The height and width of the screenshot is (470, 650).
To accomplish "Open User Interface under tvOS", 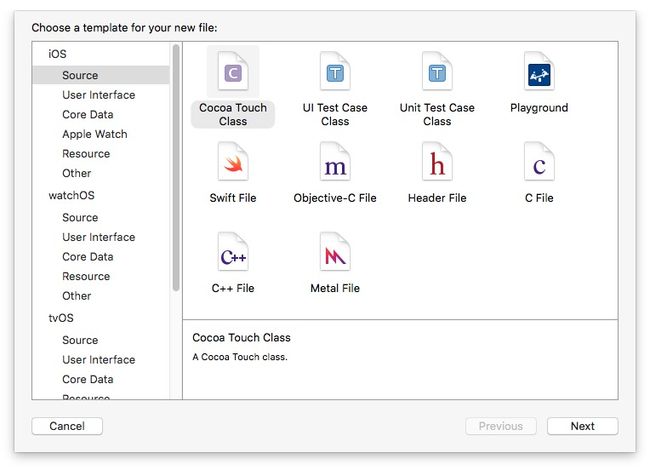I will (99, 360).
